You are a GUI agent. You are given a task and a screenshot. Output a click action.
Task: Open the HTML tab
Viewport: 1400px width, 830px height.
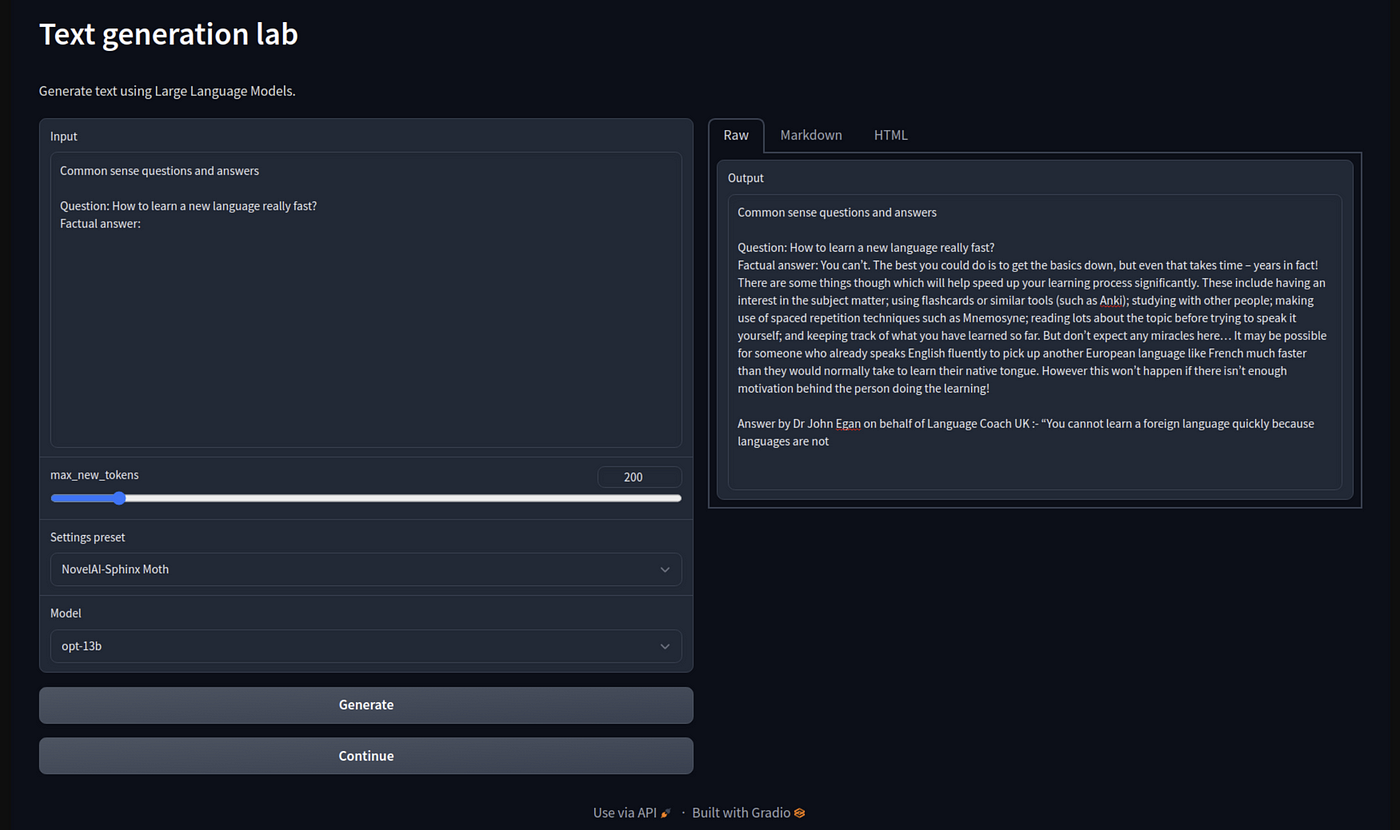click(891, 135)
